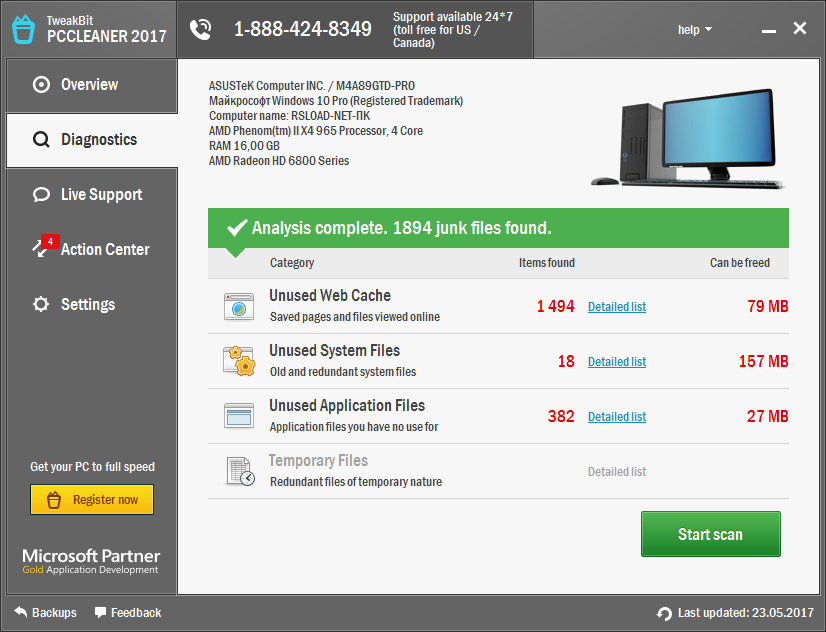Select the Diagnostics tab
This screenshot has height=632, width=826.
tap(92, 140)
